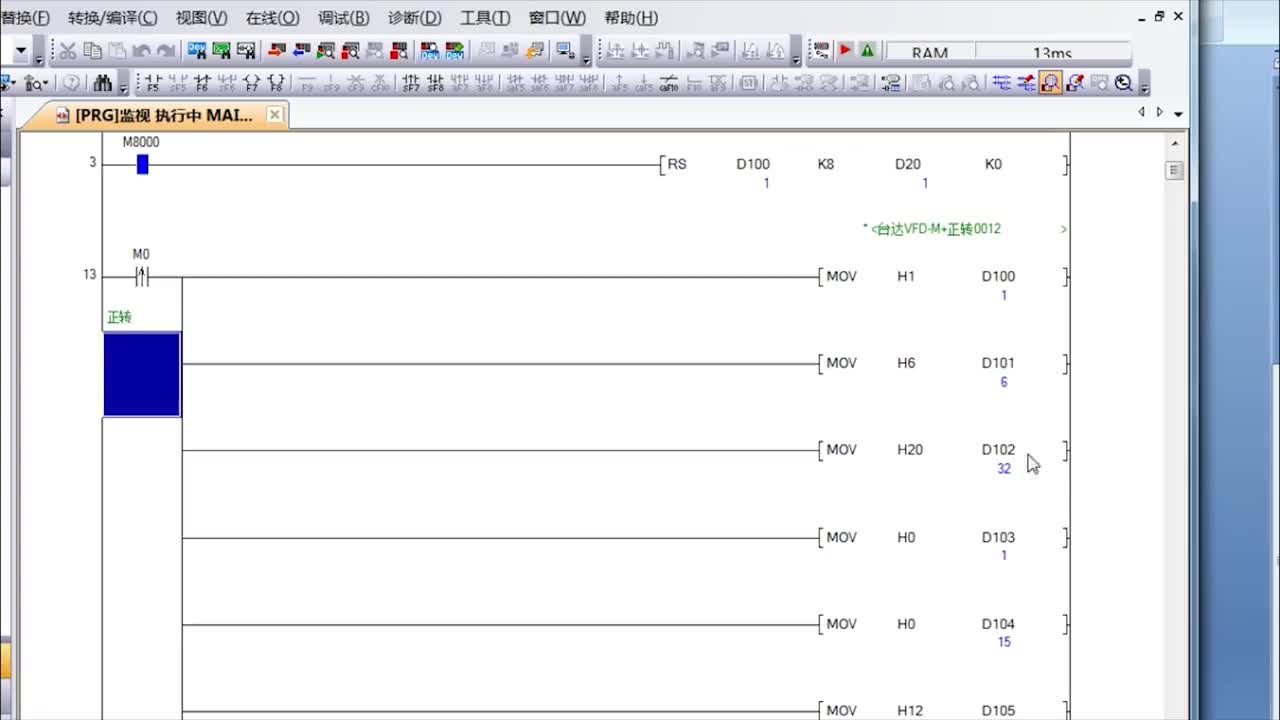This screenshot has height=720, width=1280.
Task: Click the monitor write mode icon
Action: [x=1075, y=83]
